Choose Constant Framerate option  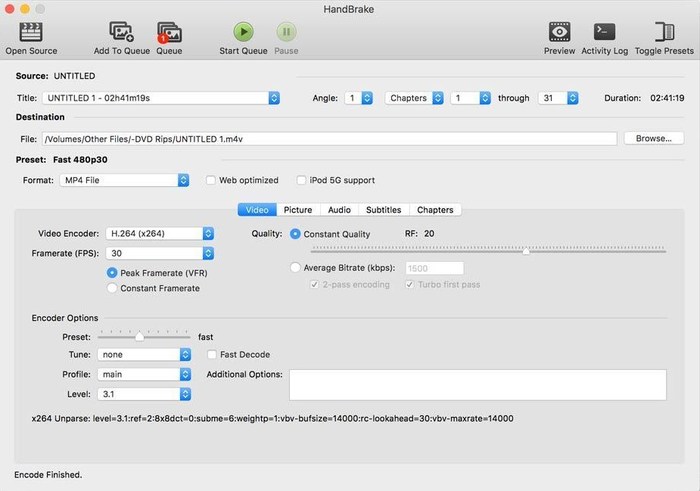point(112,288)
